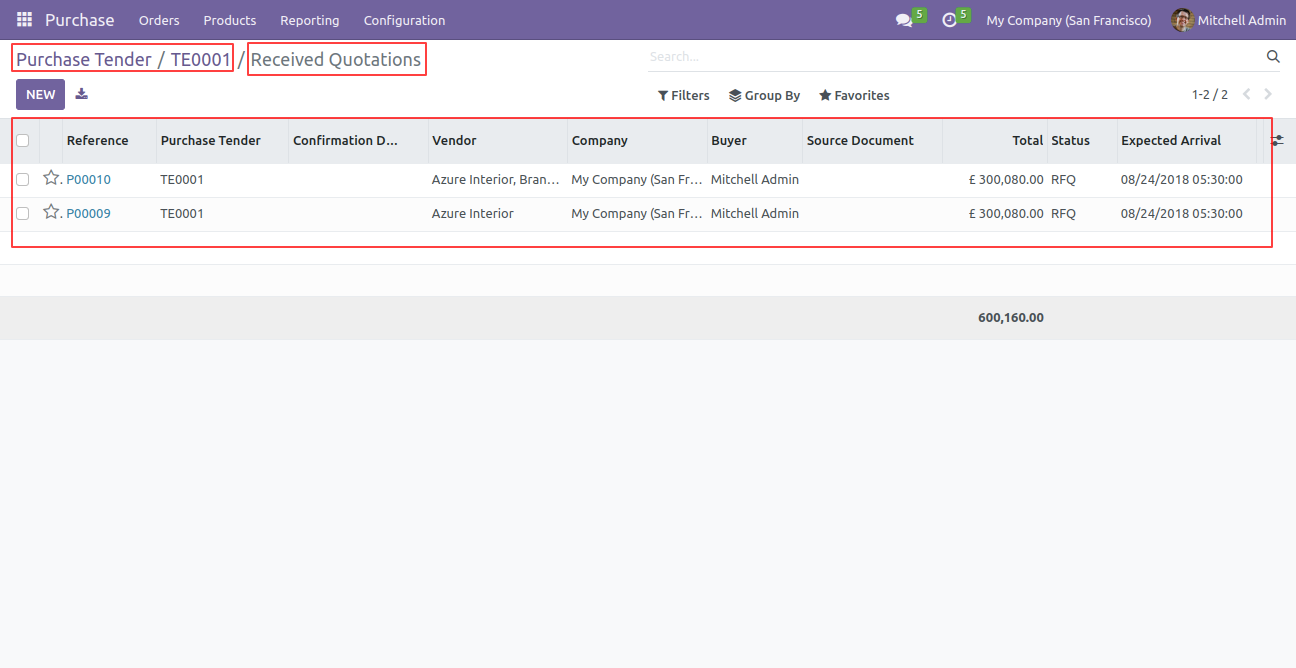Open optional columns settings icon

(1277, 141)
